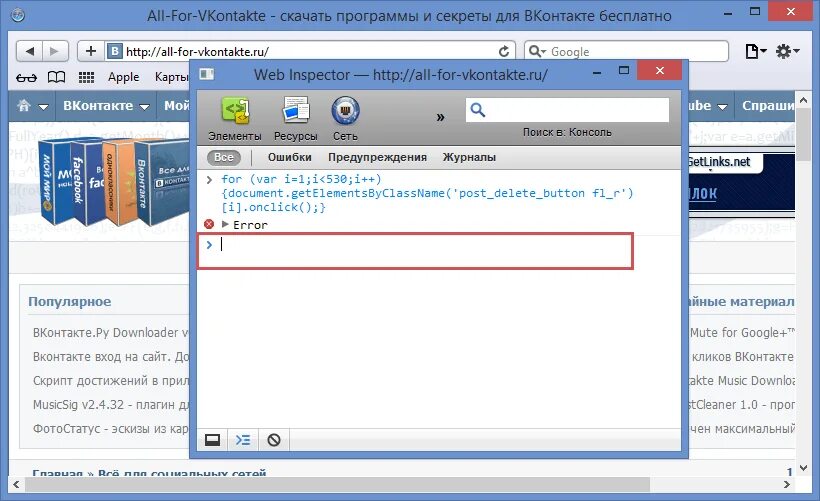The width and height of the screenshot is (820, 501).
Task: Close the Web Inspector window
Action: (660, 70)
